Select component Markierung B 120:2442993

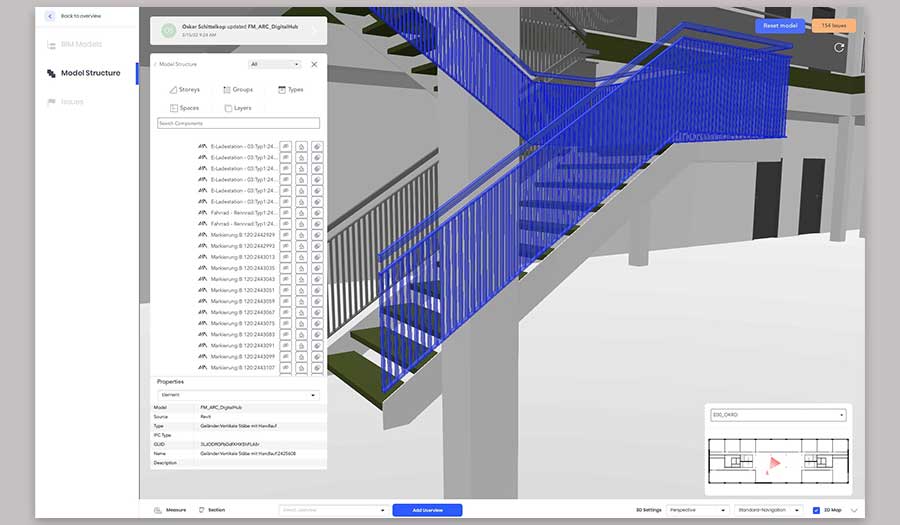242,246
